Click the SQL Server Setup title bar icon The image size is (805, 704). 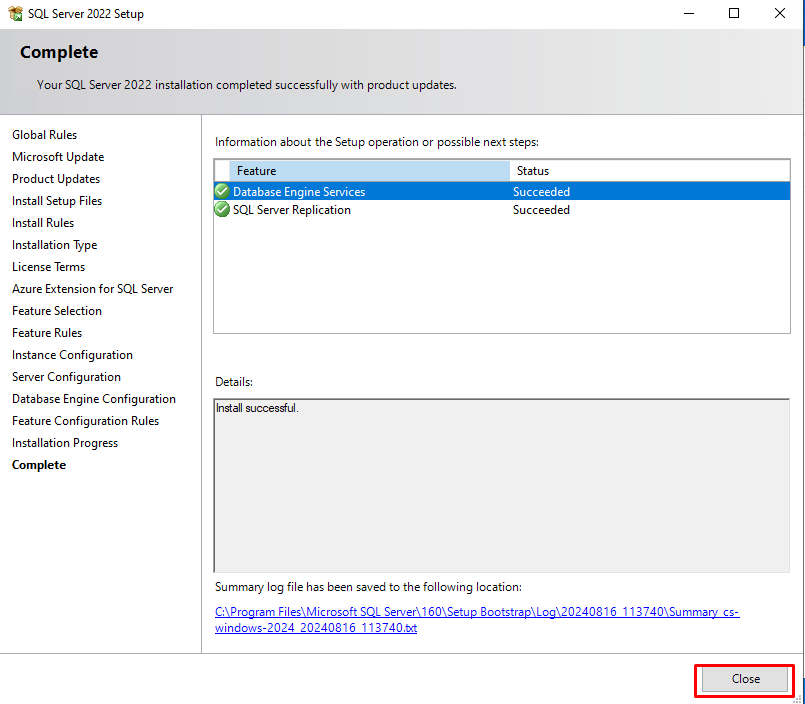point(16,14)
